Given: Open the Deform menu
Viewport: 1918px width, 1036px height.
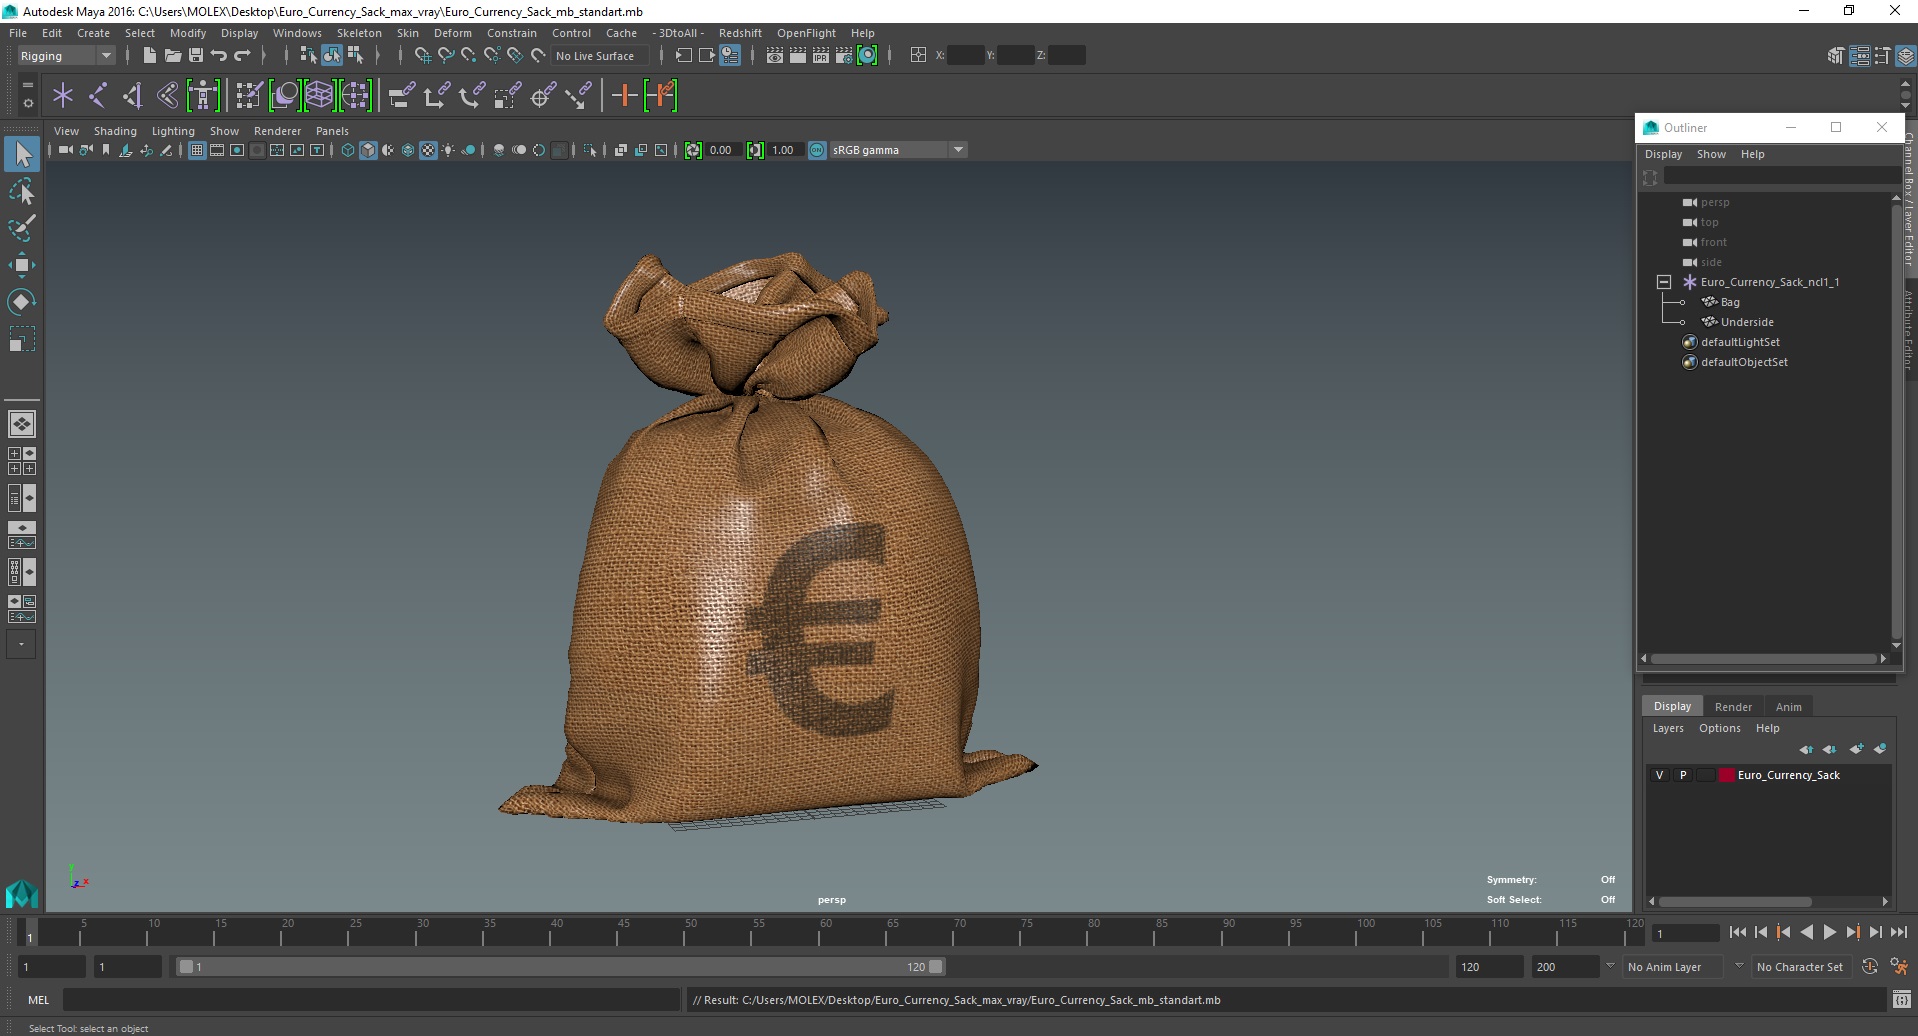Looking at the screenshot, I should click(452, 33).
